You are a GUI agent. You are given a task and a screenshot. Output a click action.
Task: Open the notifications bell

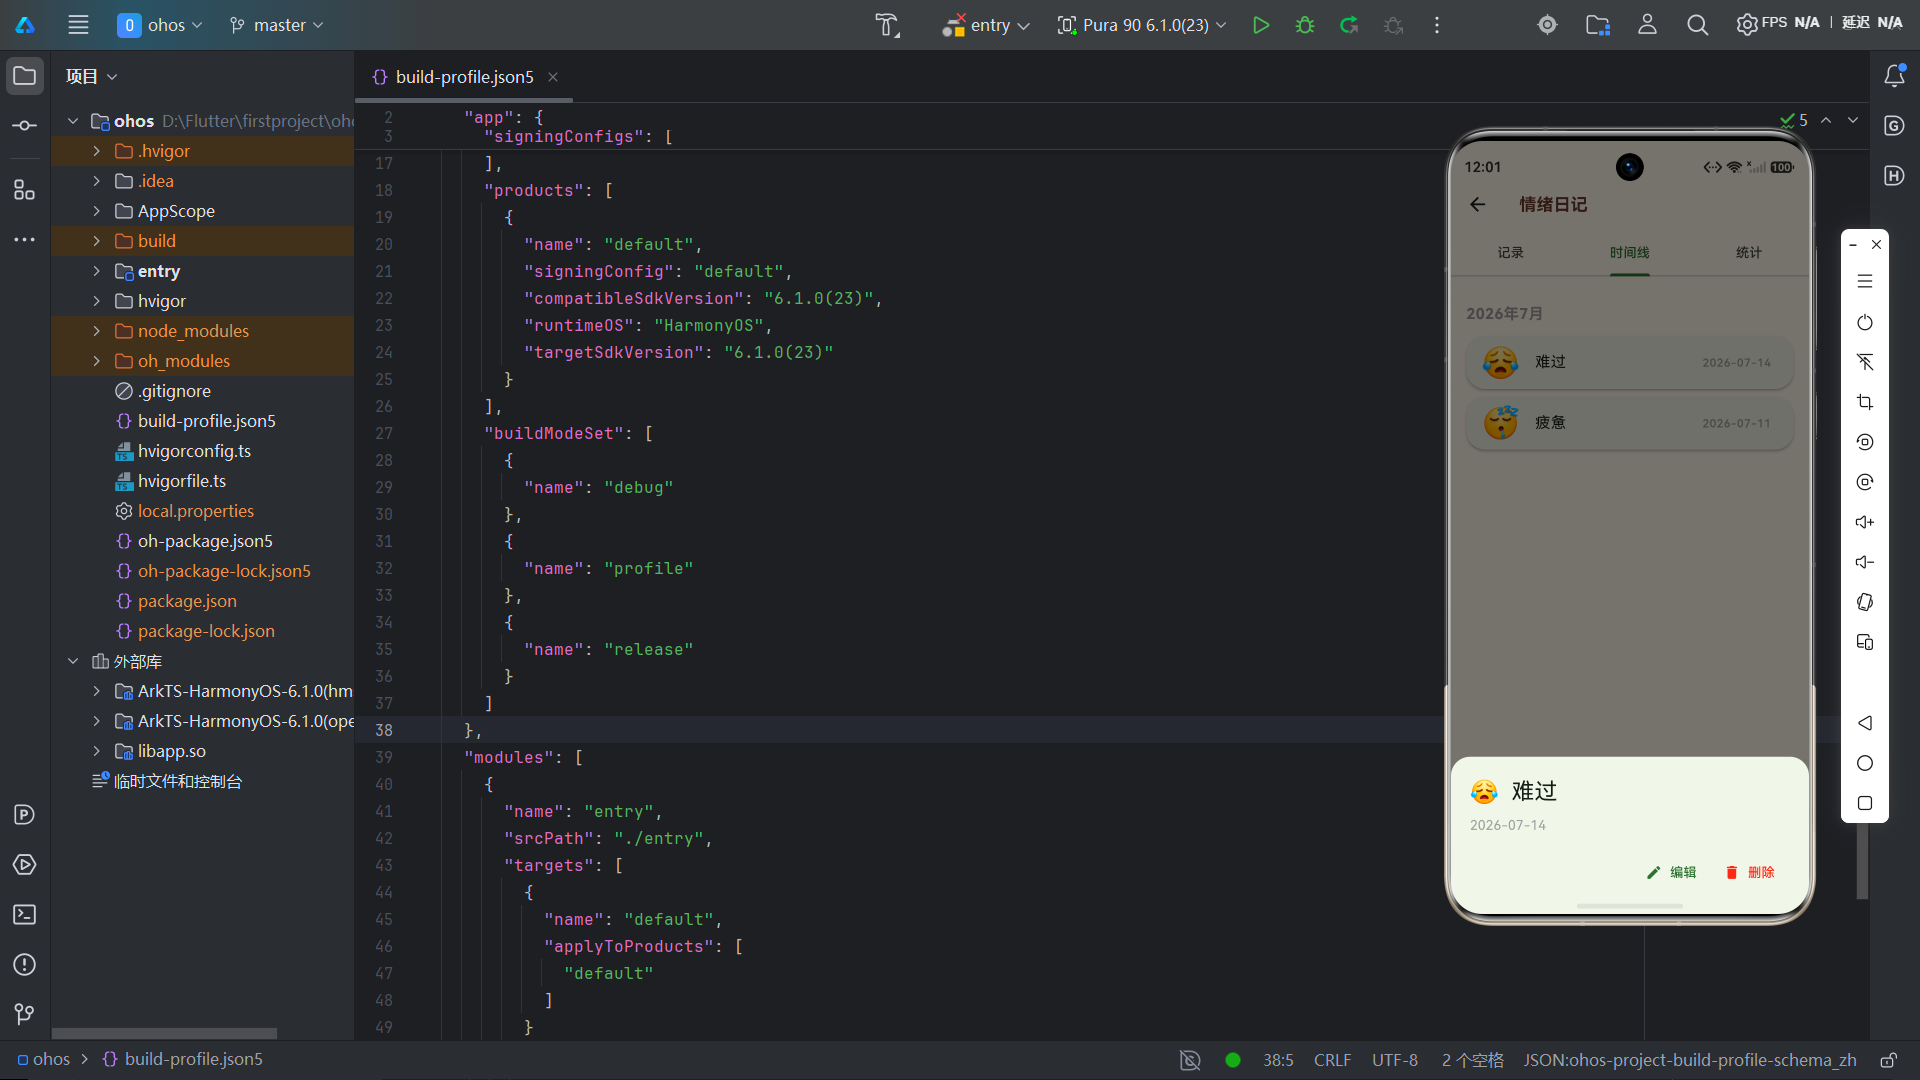pyautogui.click(x=1894, y=76)
